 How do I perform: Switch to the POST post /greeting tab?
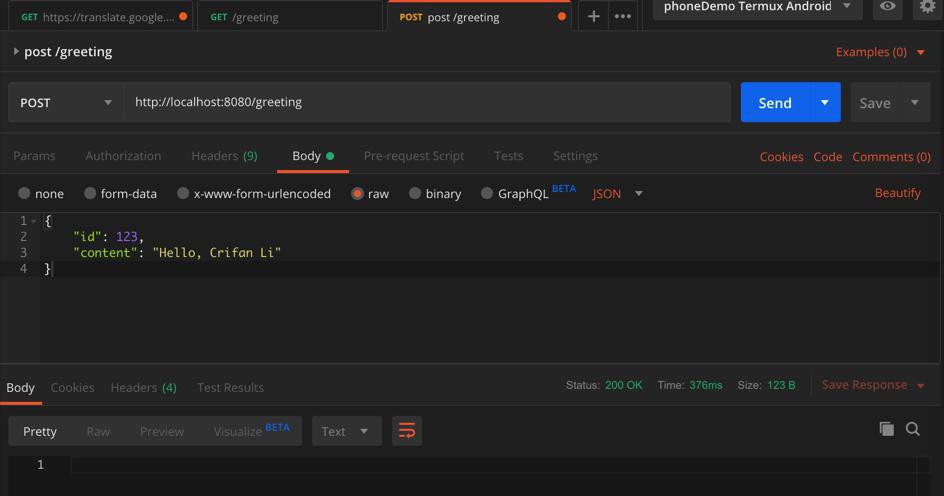pos(479,17)
